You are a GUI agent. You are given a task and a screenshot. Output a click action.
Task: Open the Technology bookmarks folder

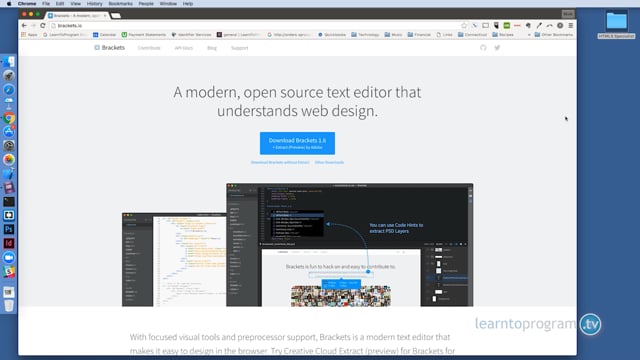click(x=365, y=35)
